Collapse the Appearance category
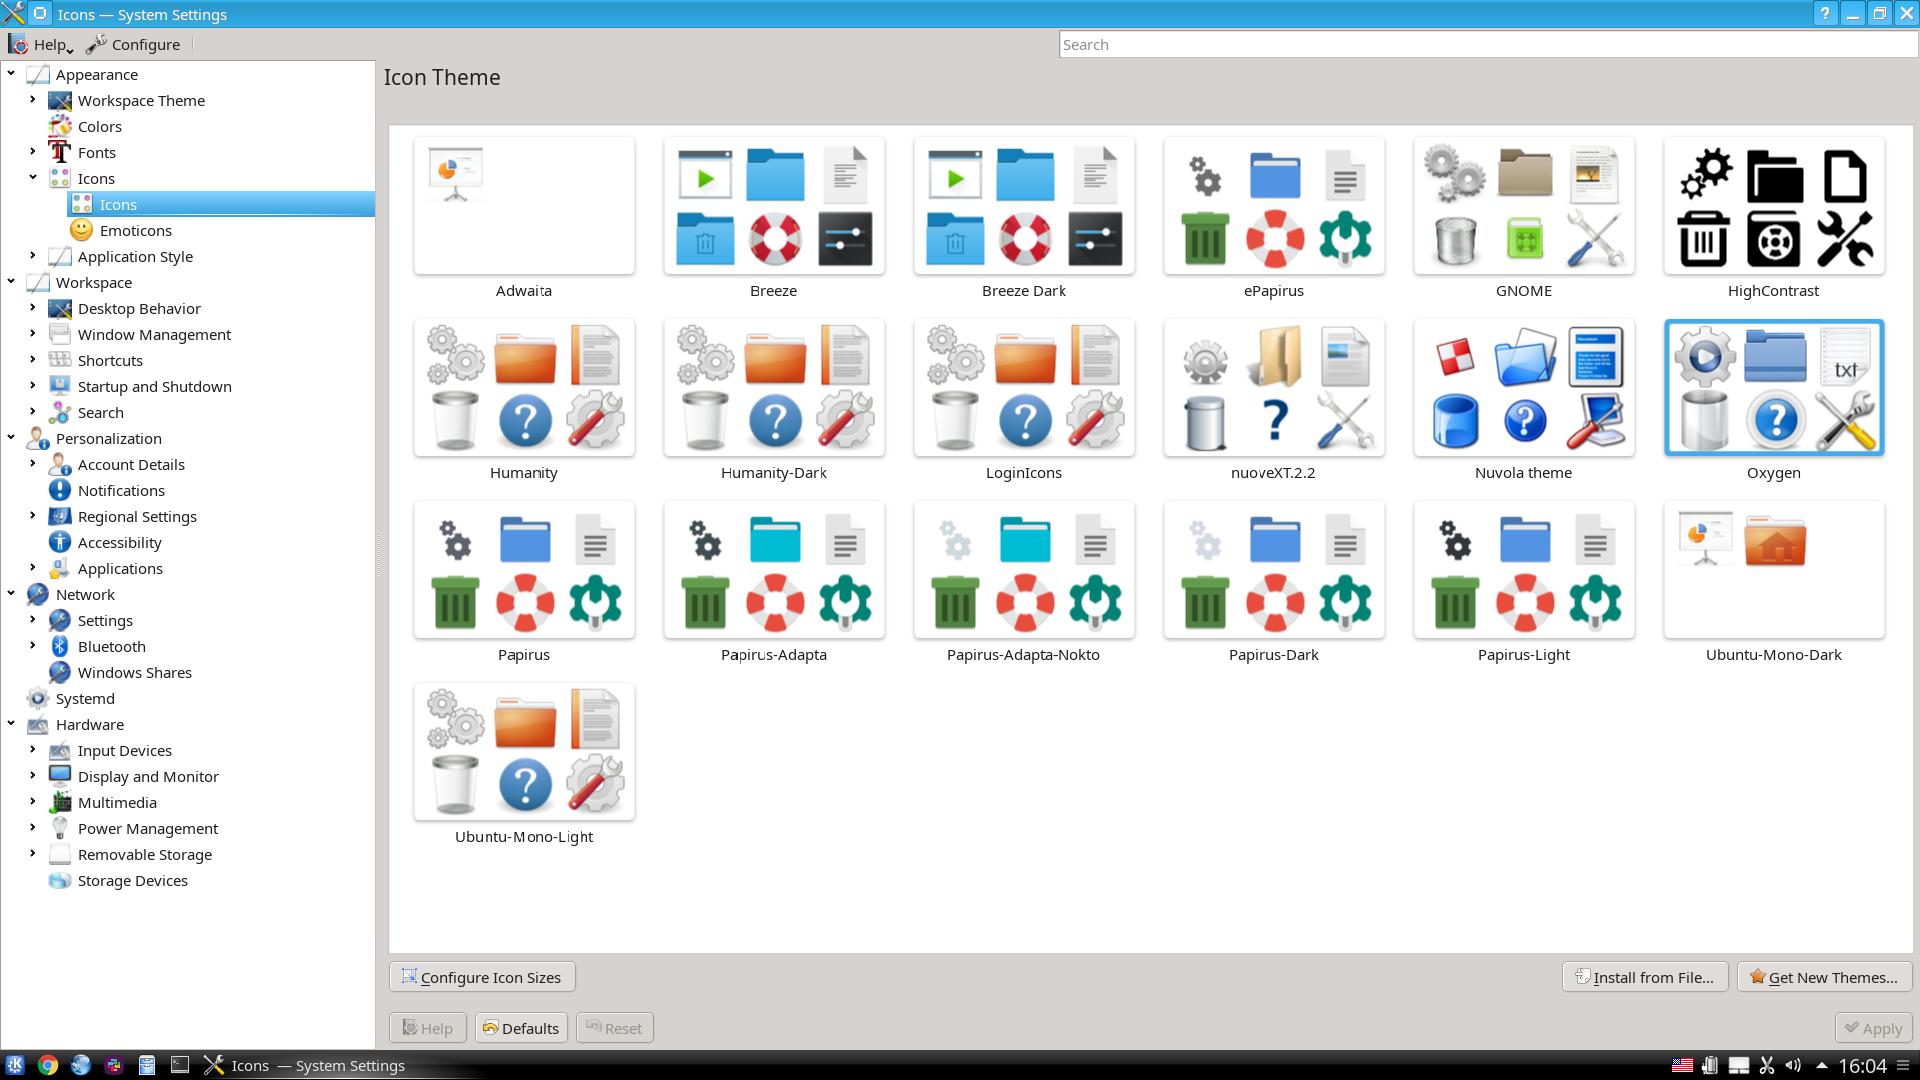Screen dimensions: 1920x1080 point(11,73)
